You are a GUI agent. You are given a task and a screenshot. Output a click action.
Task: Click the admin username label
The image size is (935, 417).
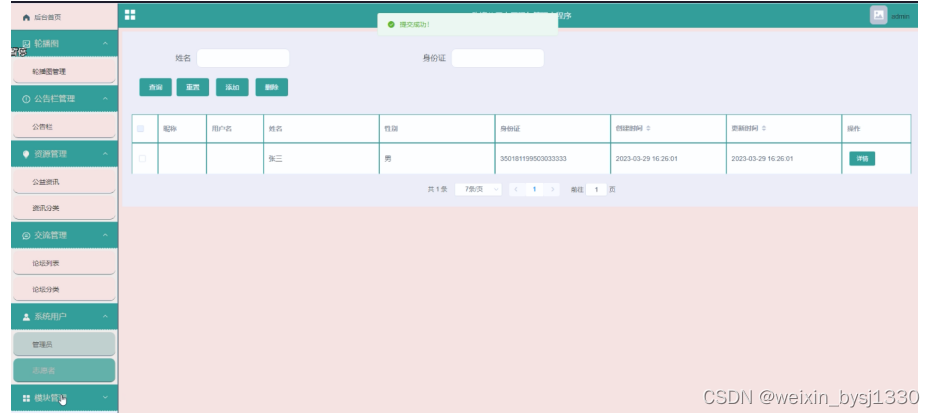click(x=900, y=17)
